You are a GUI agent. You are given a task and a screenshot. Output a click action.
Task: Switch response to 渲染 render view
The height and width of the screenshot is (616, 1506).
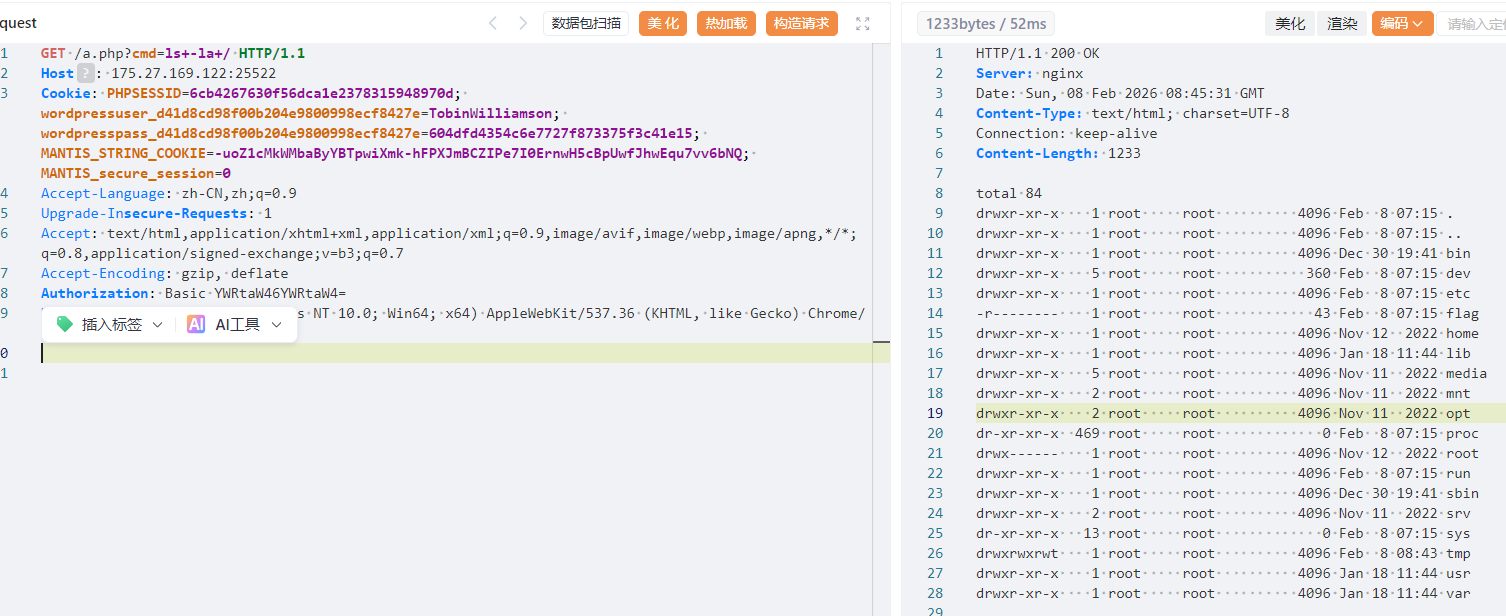pyautogui.click(x=1342, y=24)
